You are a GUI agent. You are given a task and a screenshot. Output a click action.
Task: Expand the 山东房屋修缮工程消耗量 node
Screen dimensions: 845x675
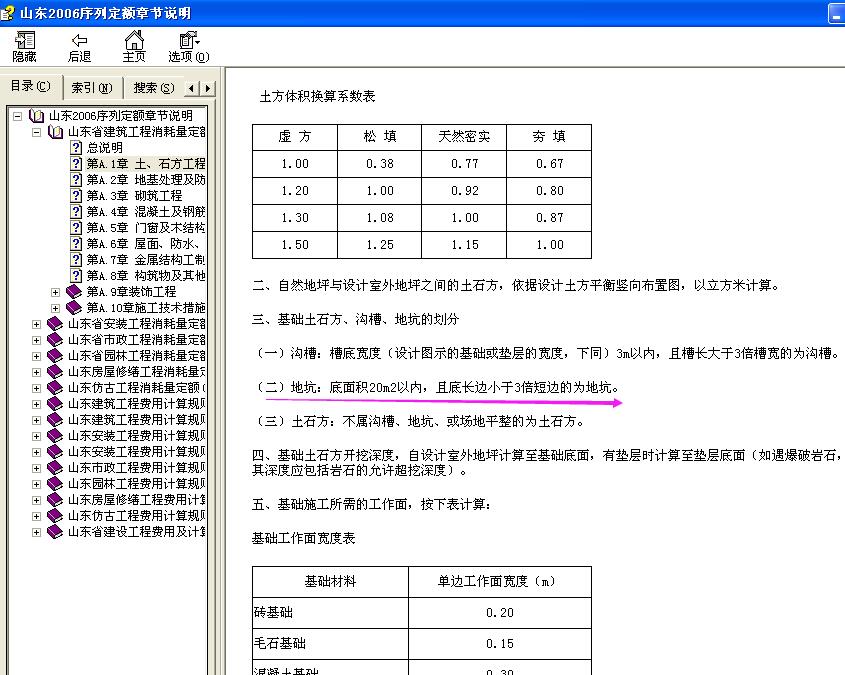click(37, 372)
